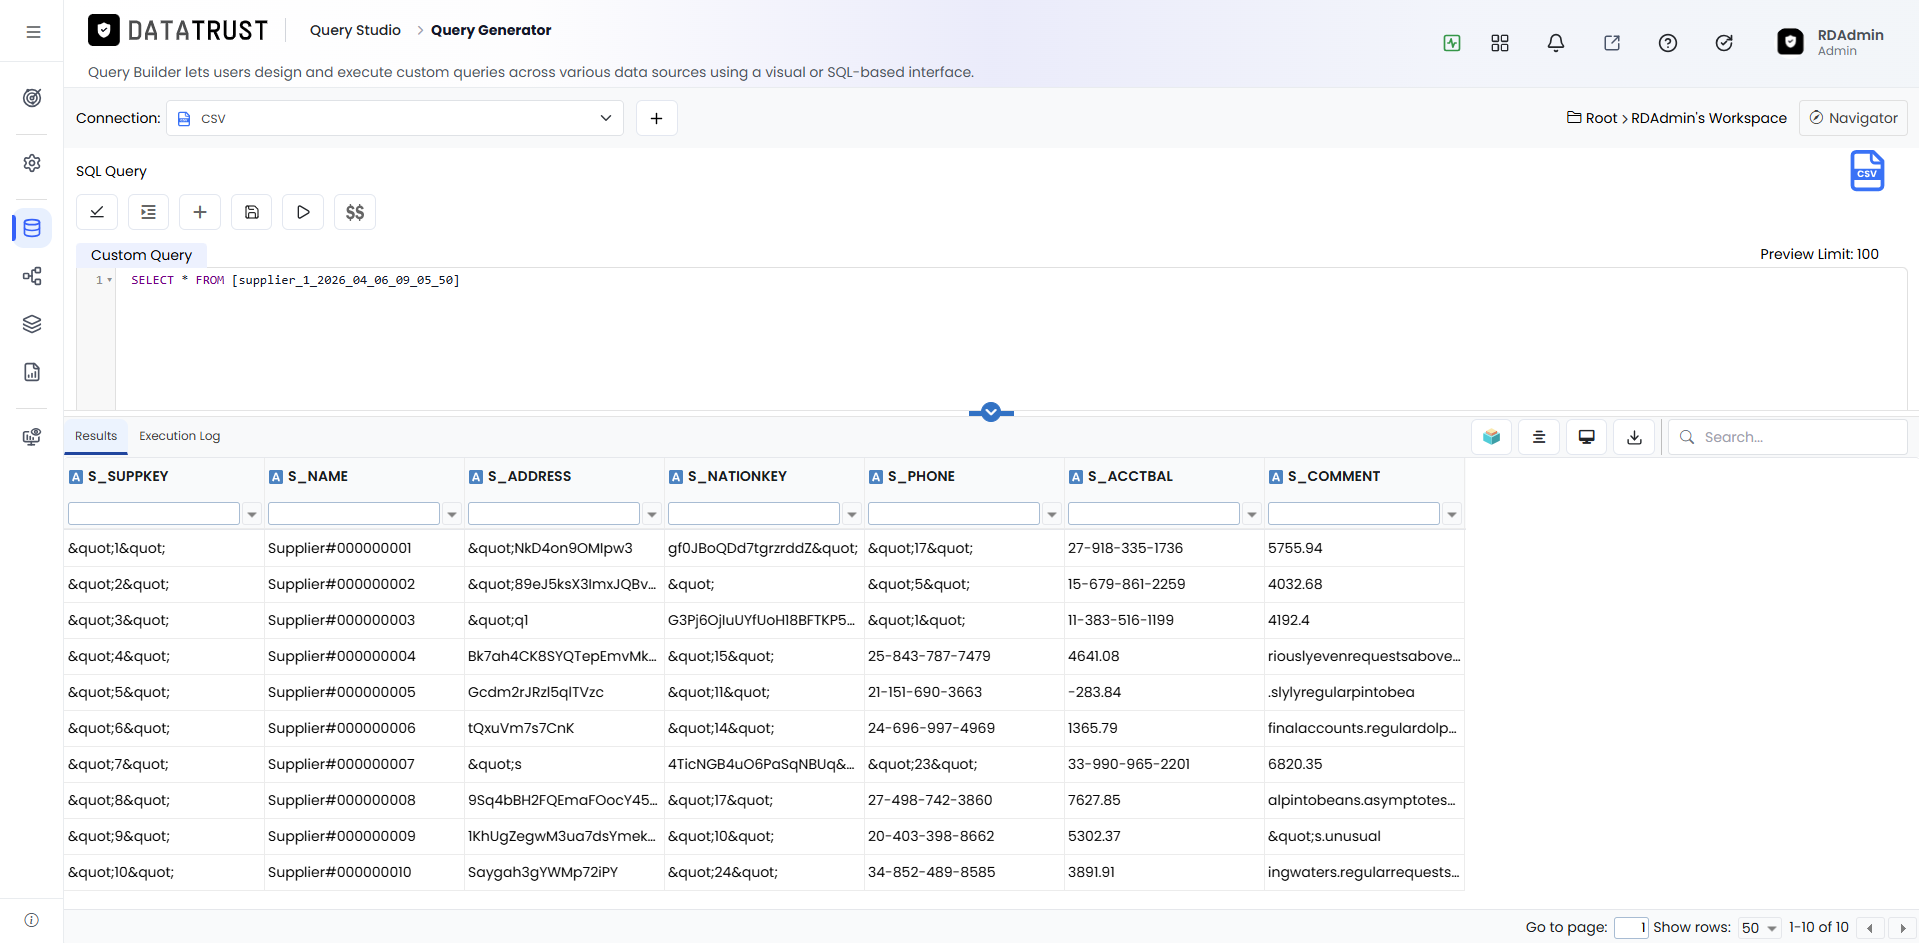Click the Query Studio breadcrumb link

pyautogui.click(x=355, y=30)
